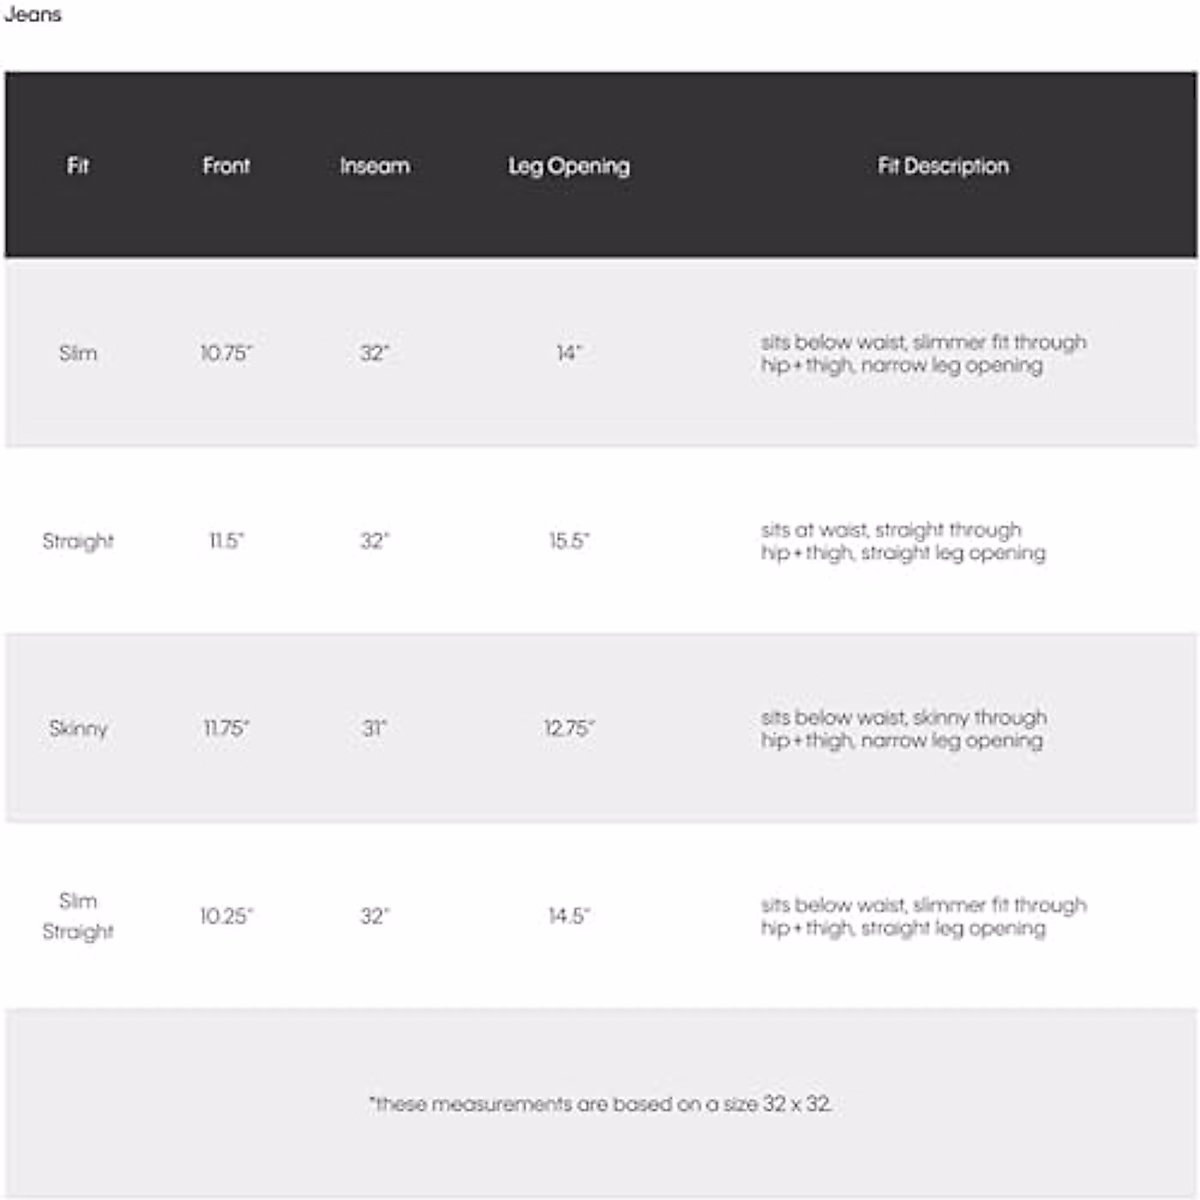Select the Inseam column header
Image resolution: width=1200 pixels, height=1200 pixels.
tap(374, 166)
